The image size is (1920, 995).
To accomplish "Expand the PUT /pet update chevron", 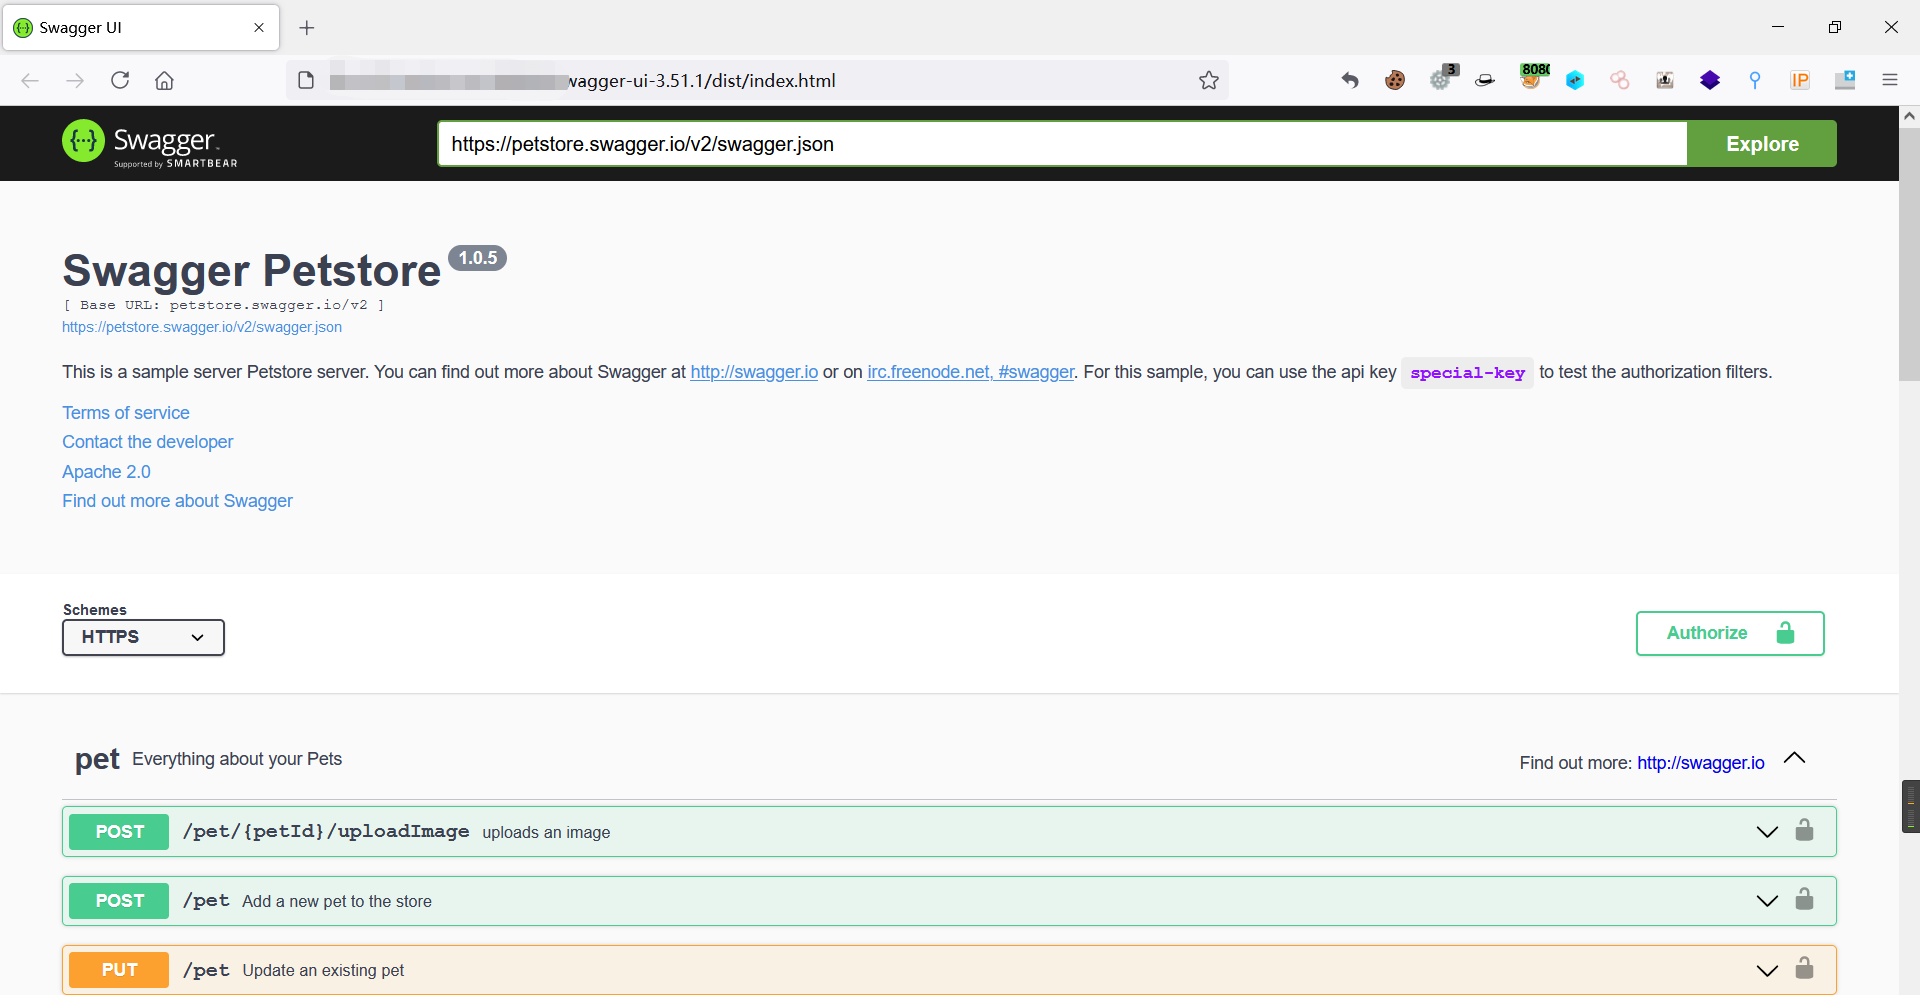I will click(x=1767, y=970).
